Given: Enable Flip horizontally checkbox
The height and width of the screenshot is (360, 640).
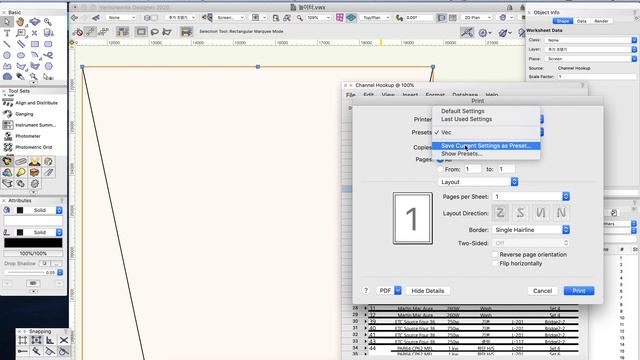Looking at the screenshot, I should pos(495,263).
